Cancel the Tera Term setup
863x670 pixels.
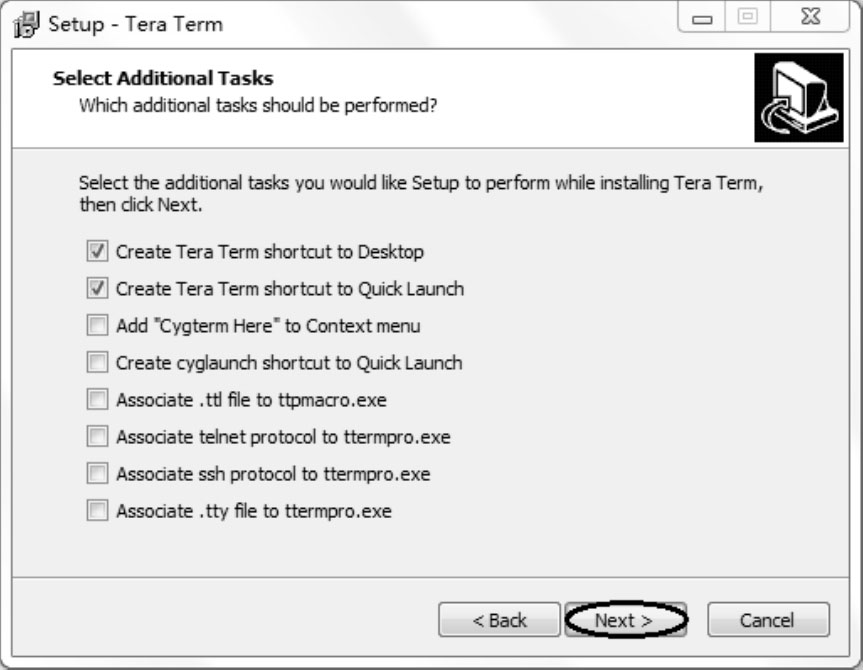click(768, 620)
